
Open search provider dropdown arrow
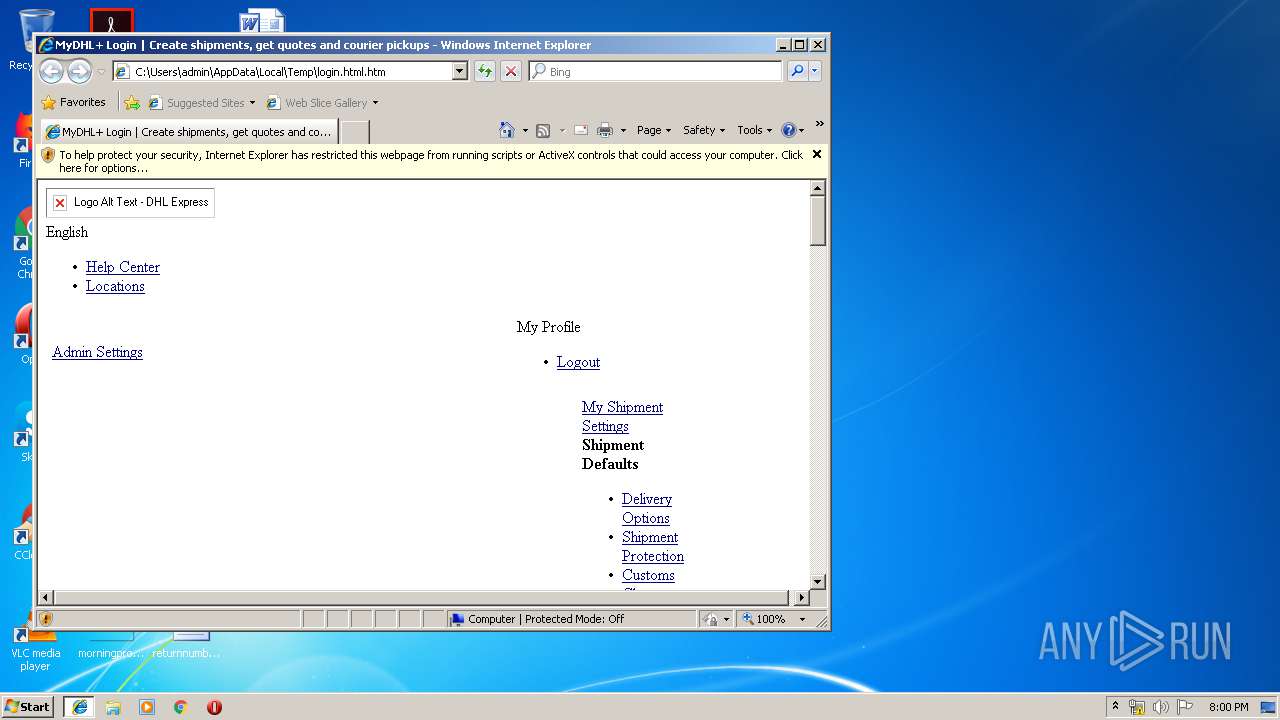pos(815,71)
